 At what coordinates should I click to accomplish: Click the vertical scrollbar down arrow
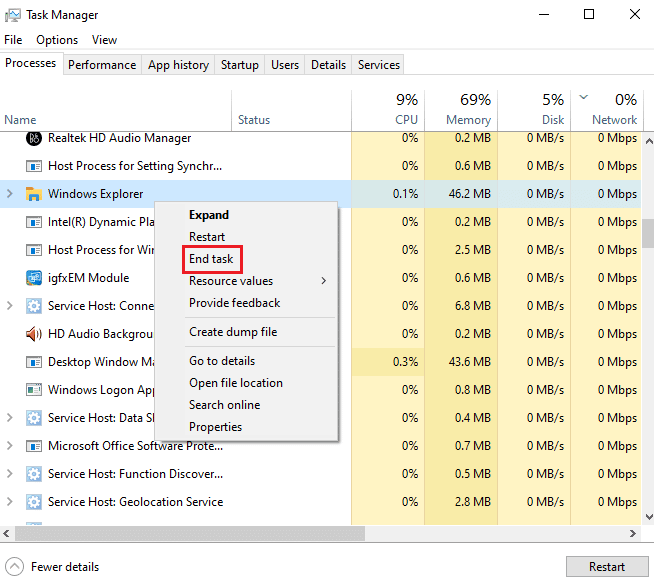point(649,517)
